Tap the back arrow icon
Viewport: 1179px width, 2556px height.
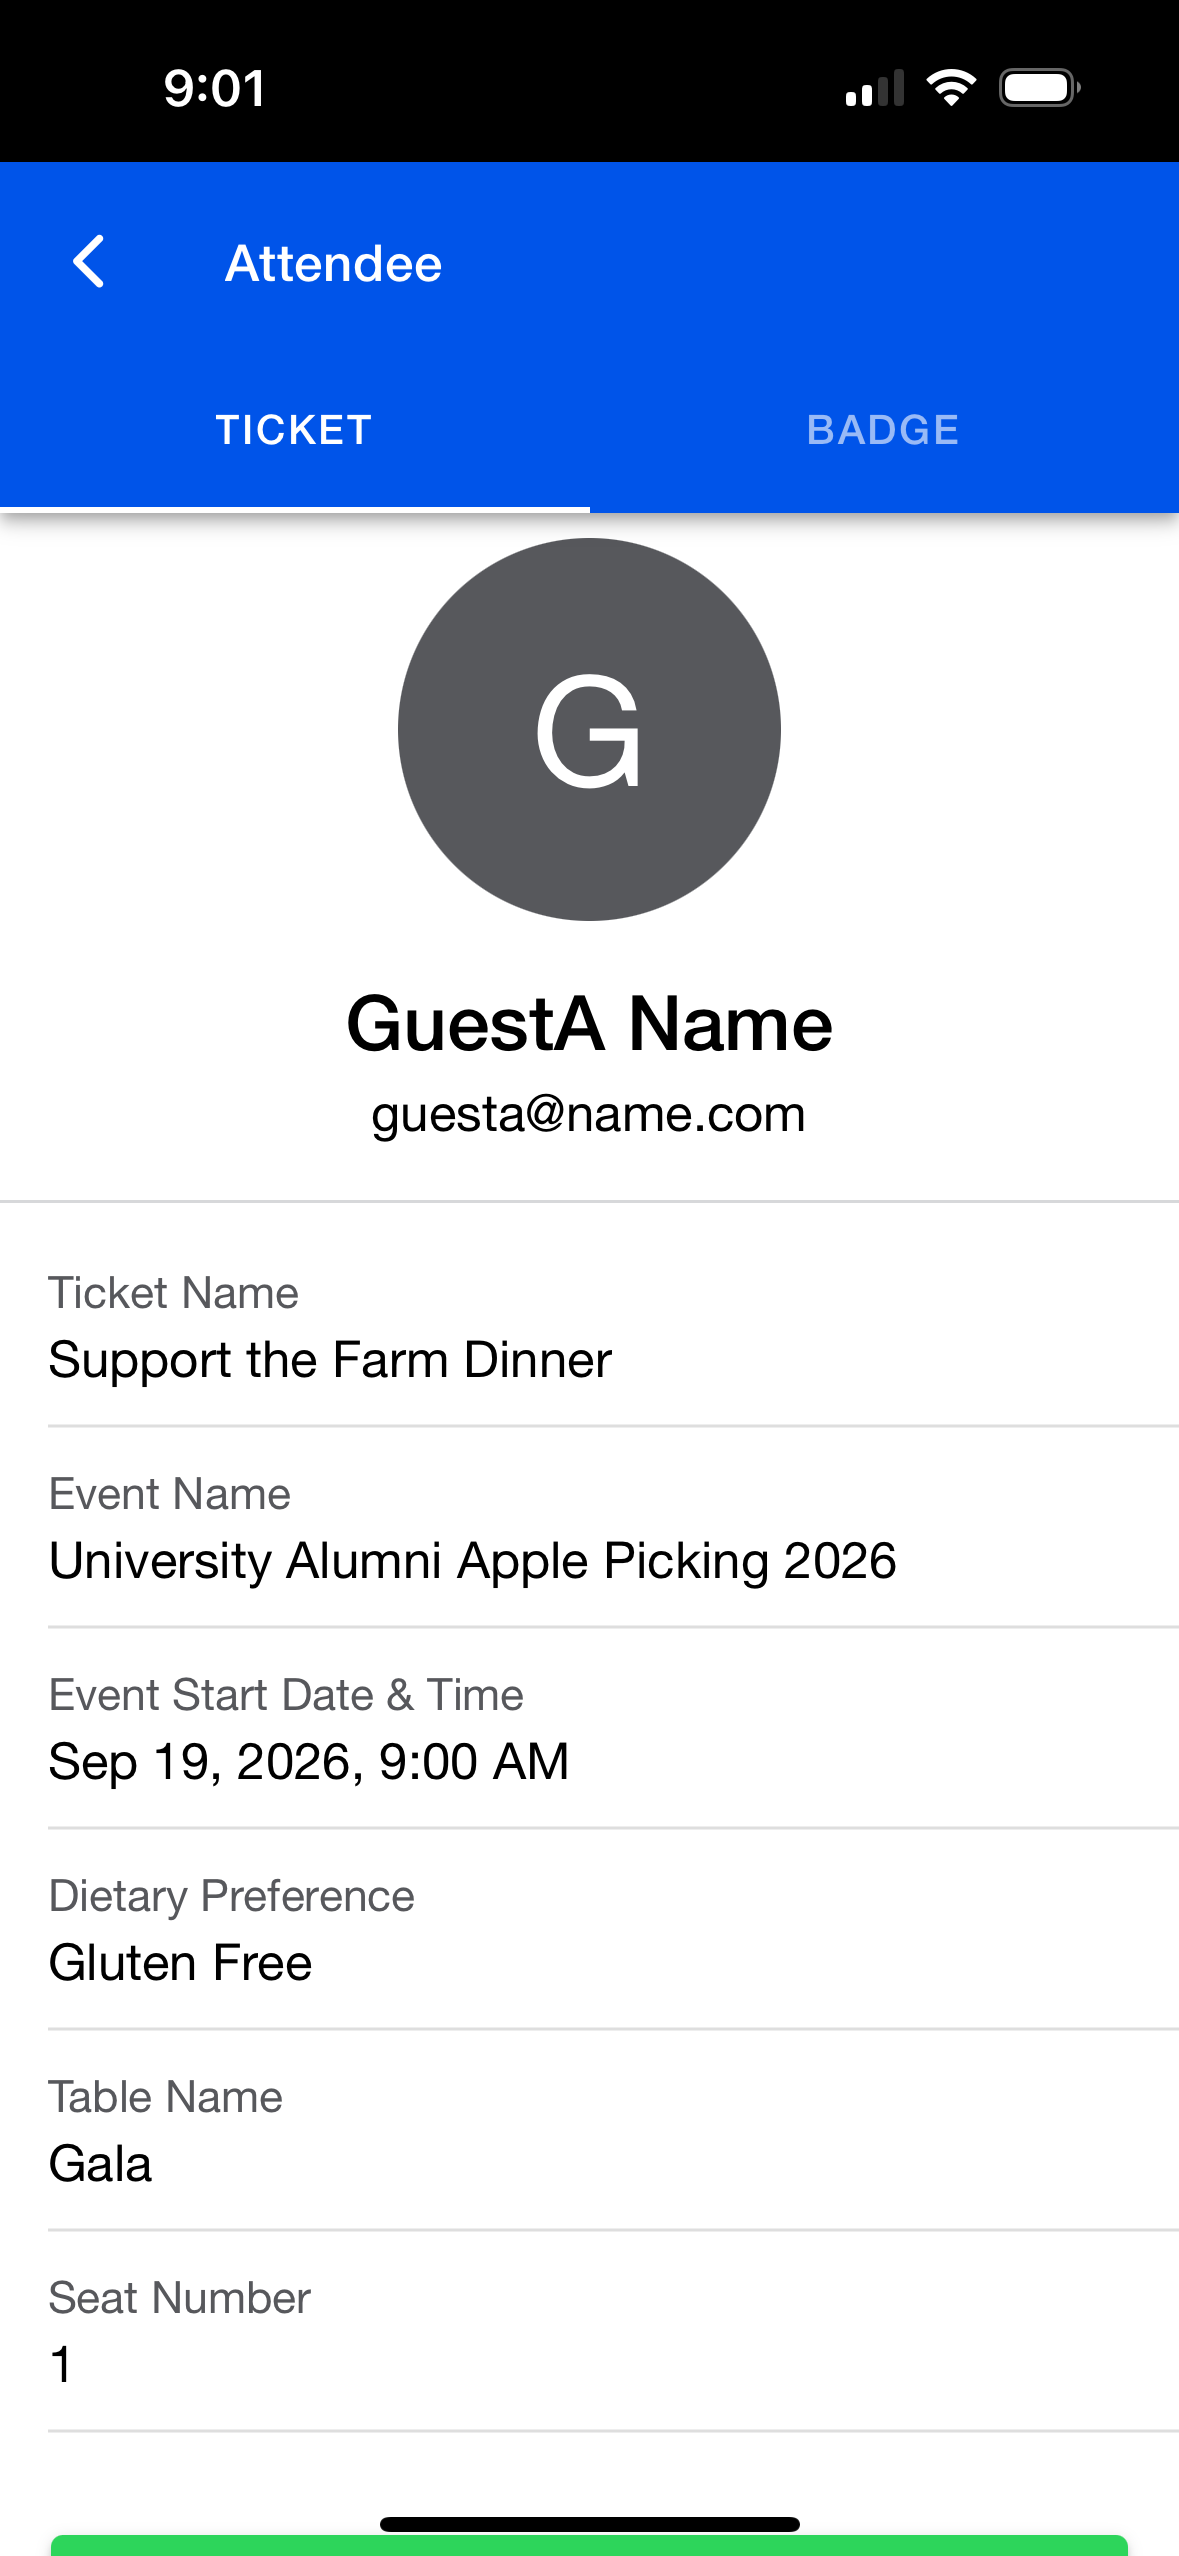[90, 262]
